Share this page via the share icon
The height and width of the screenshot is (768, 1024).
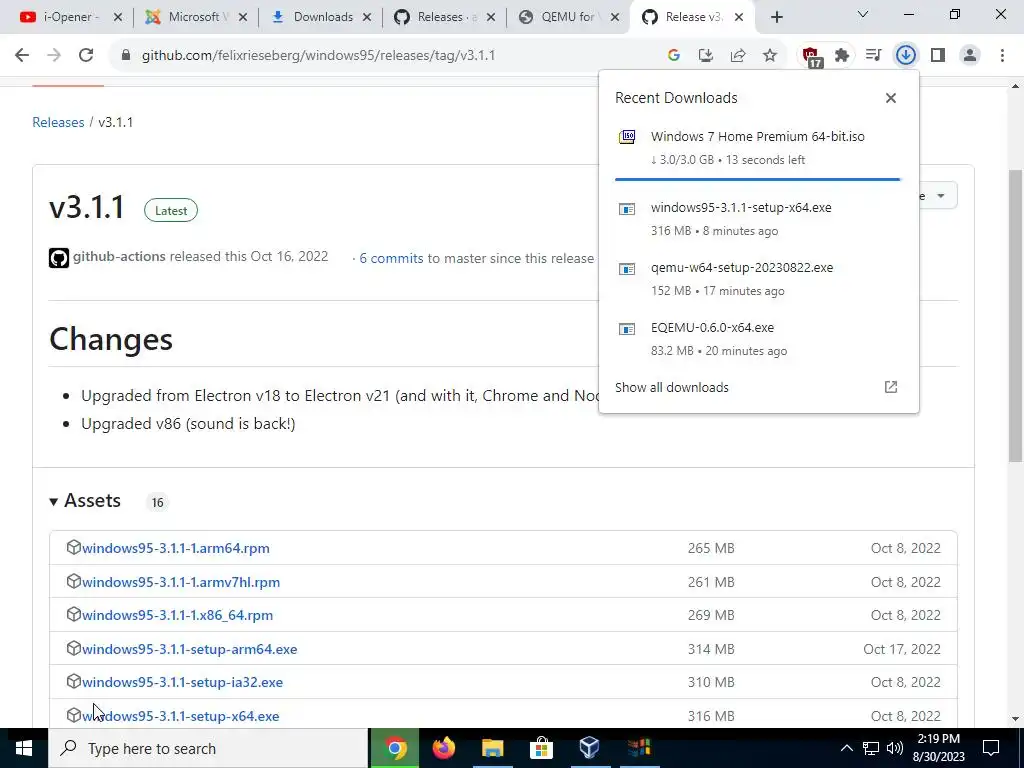(738, 56)
